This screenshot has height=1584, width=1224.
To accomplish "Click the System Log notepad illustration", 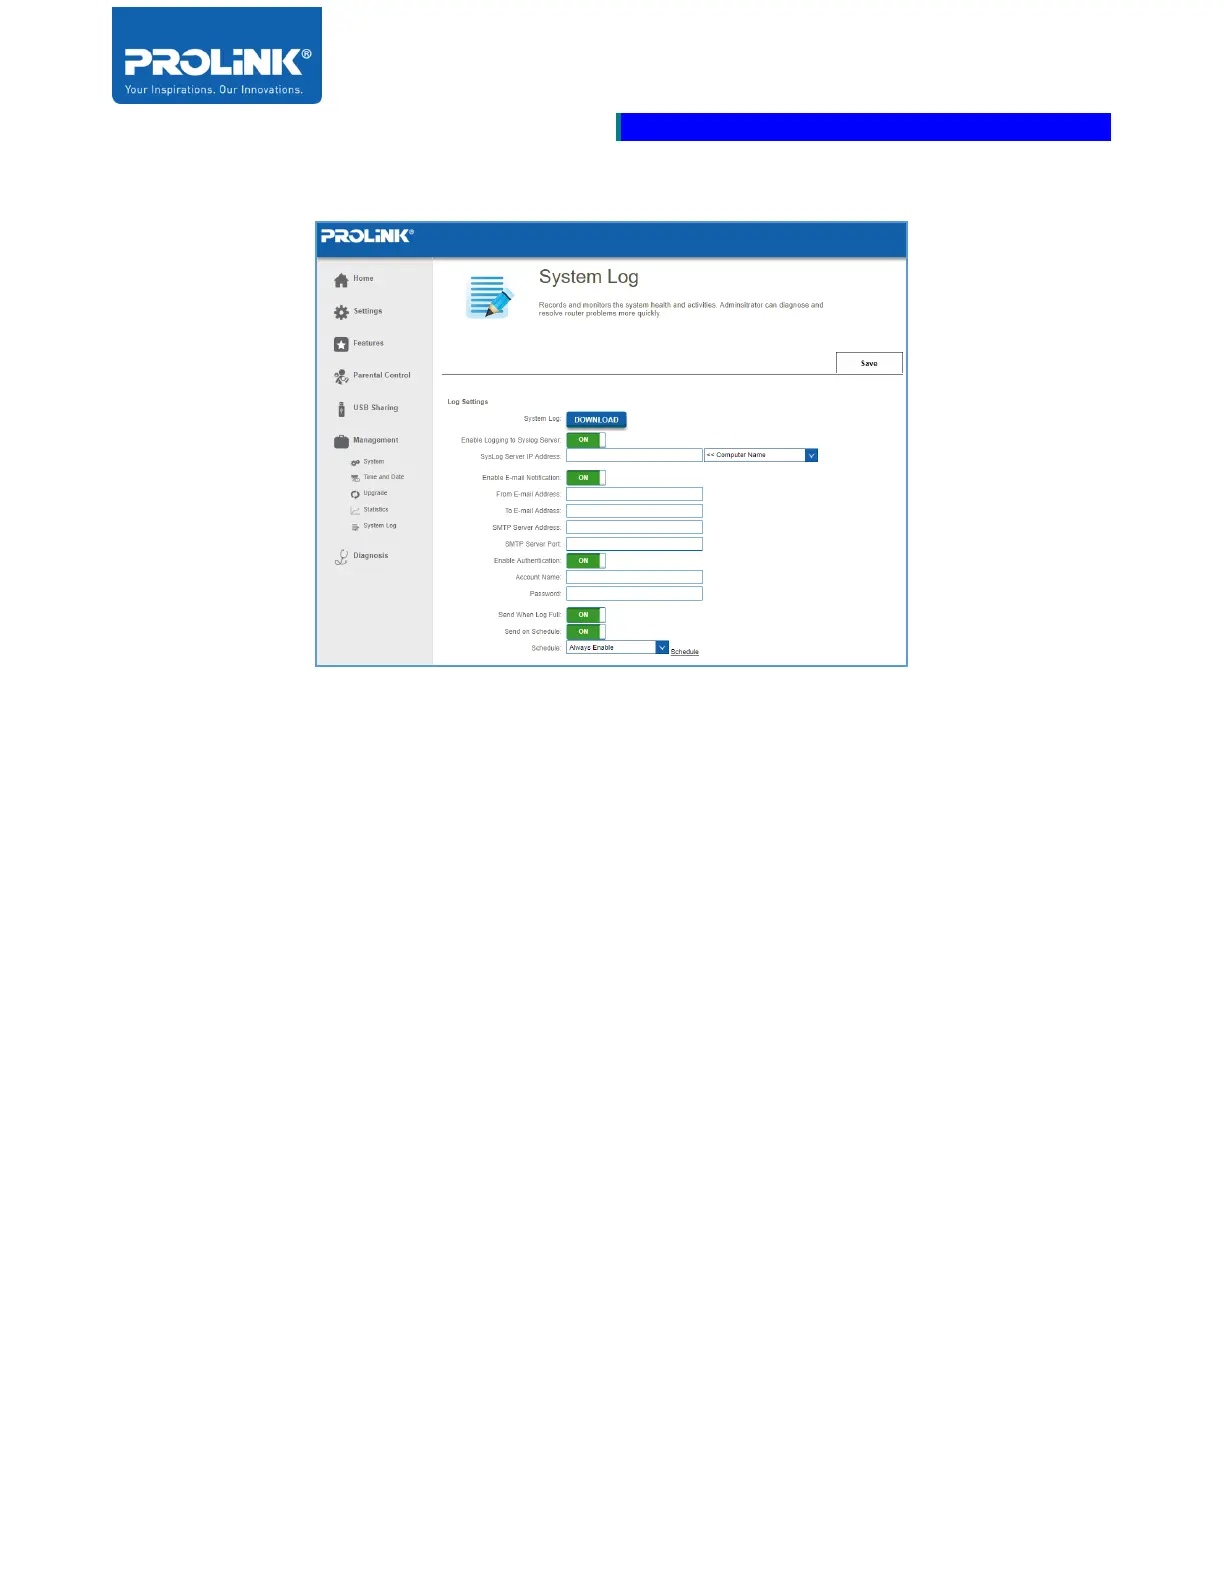I will pyautogui.click(x=490, y=297).
